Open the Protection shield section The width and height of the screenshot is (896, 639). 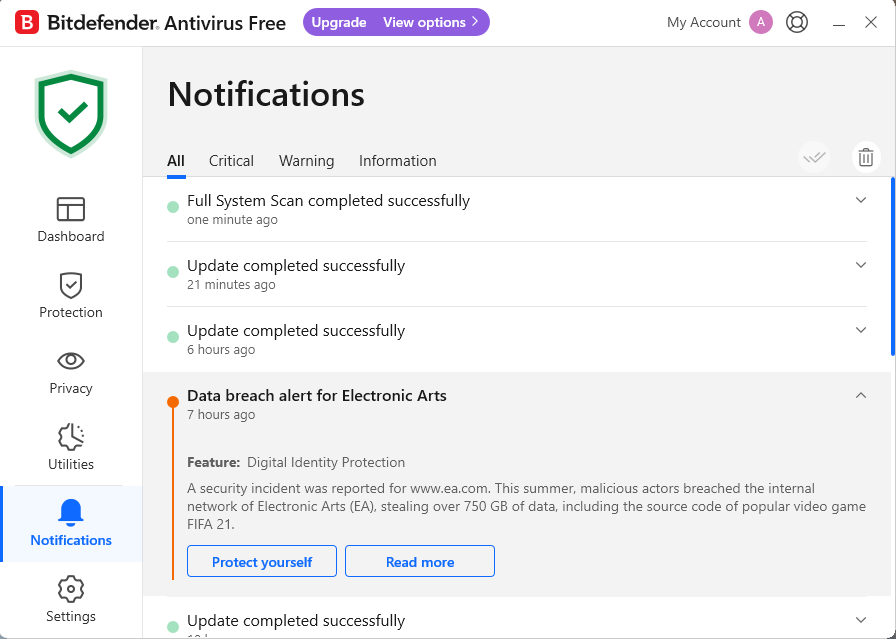tap(71, 295)
